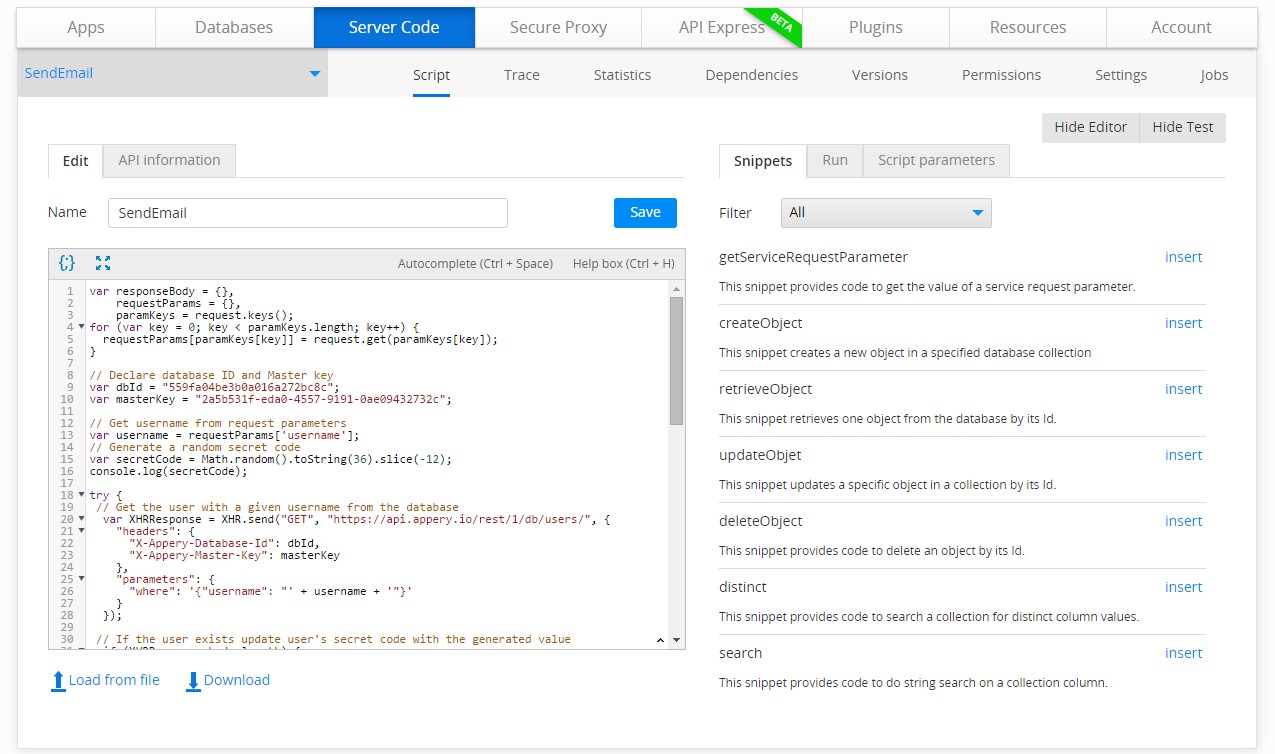Insert the getServiceRequestParameter snippet
This screenshot has width=1275, height=754.
coord(1183,257)
